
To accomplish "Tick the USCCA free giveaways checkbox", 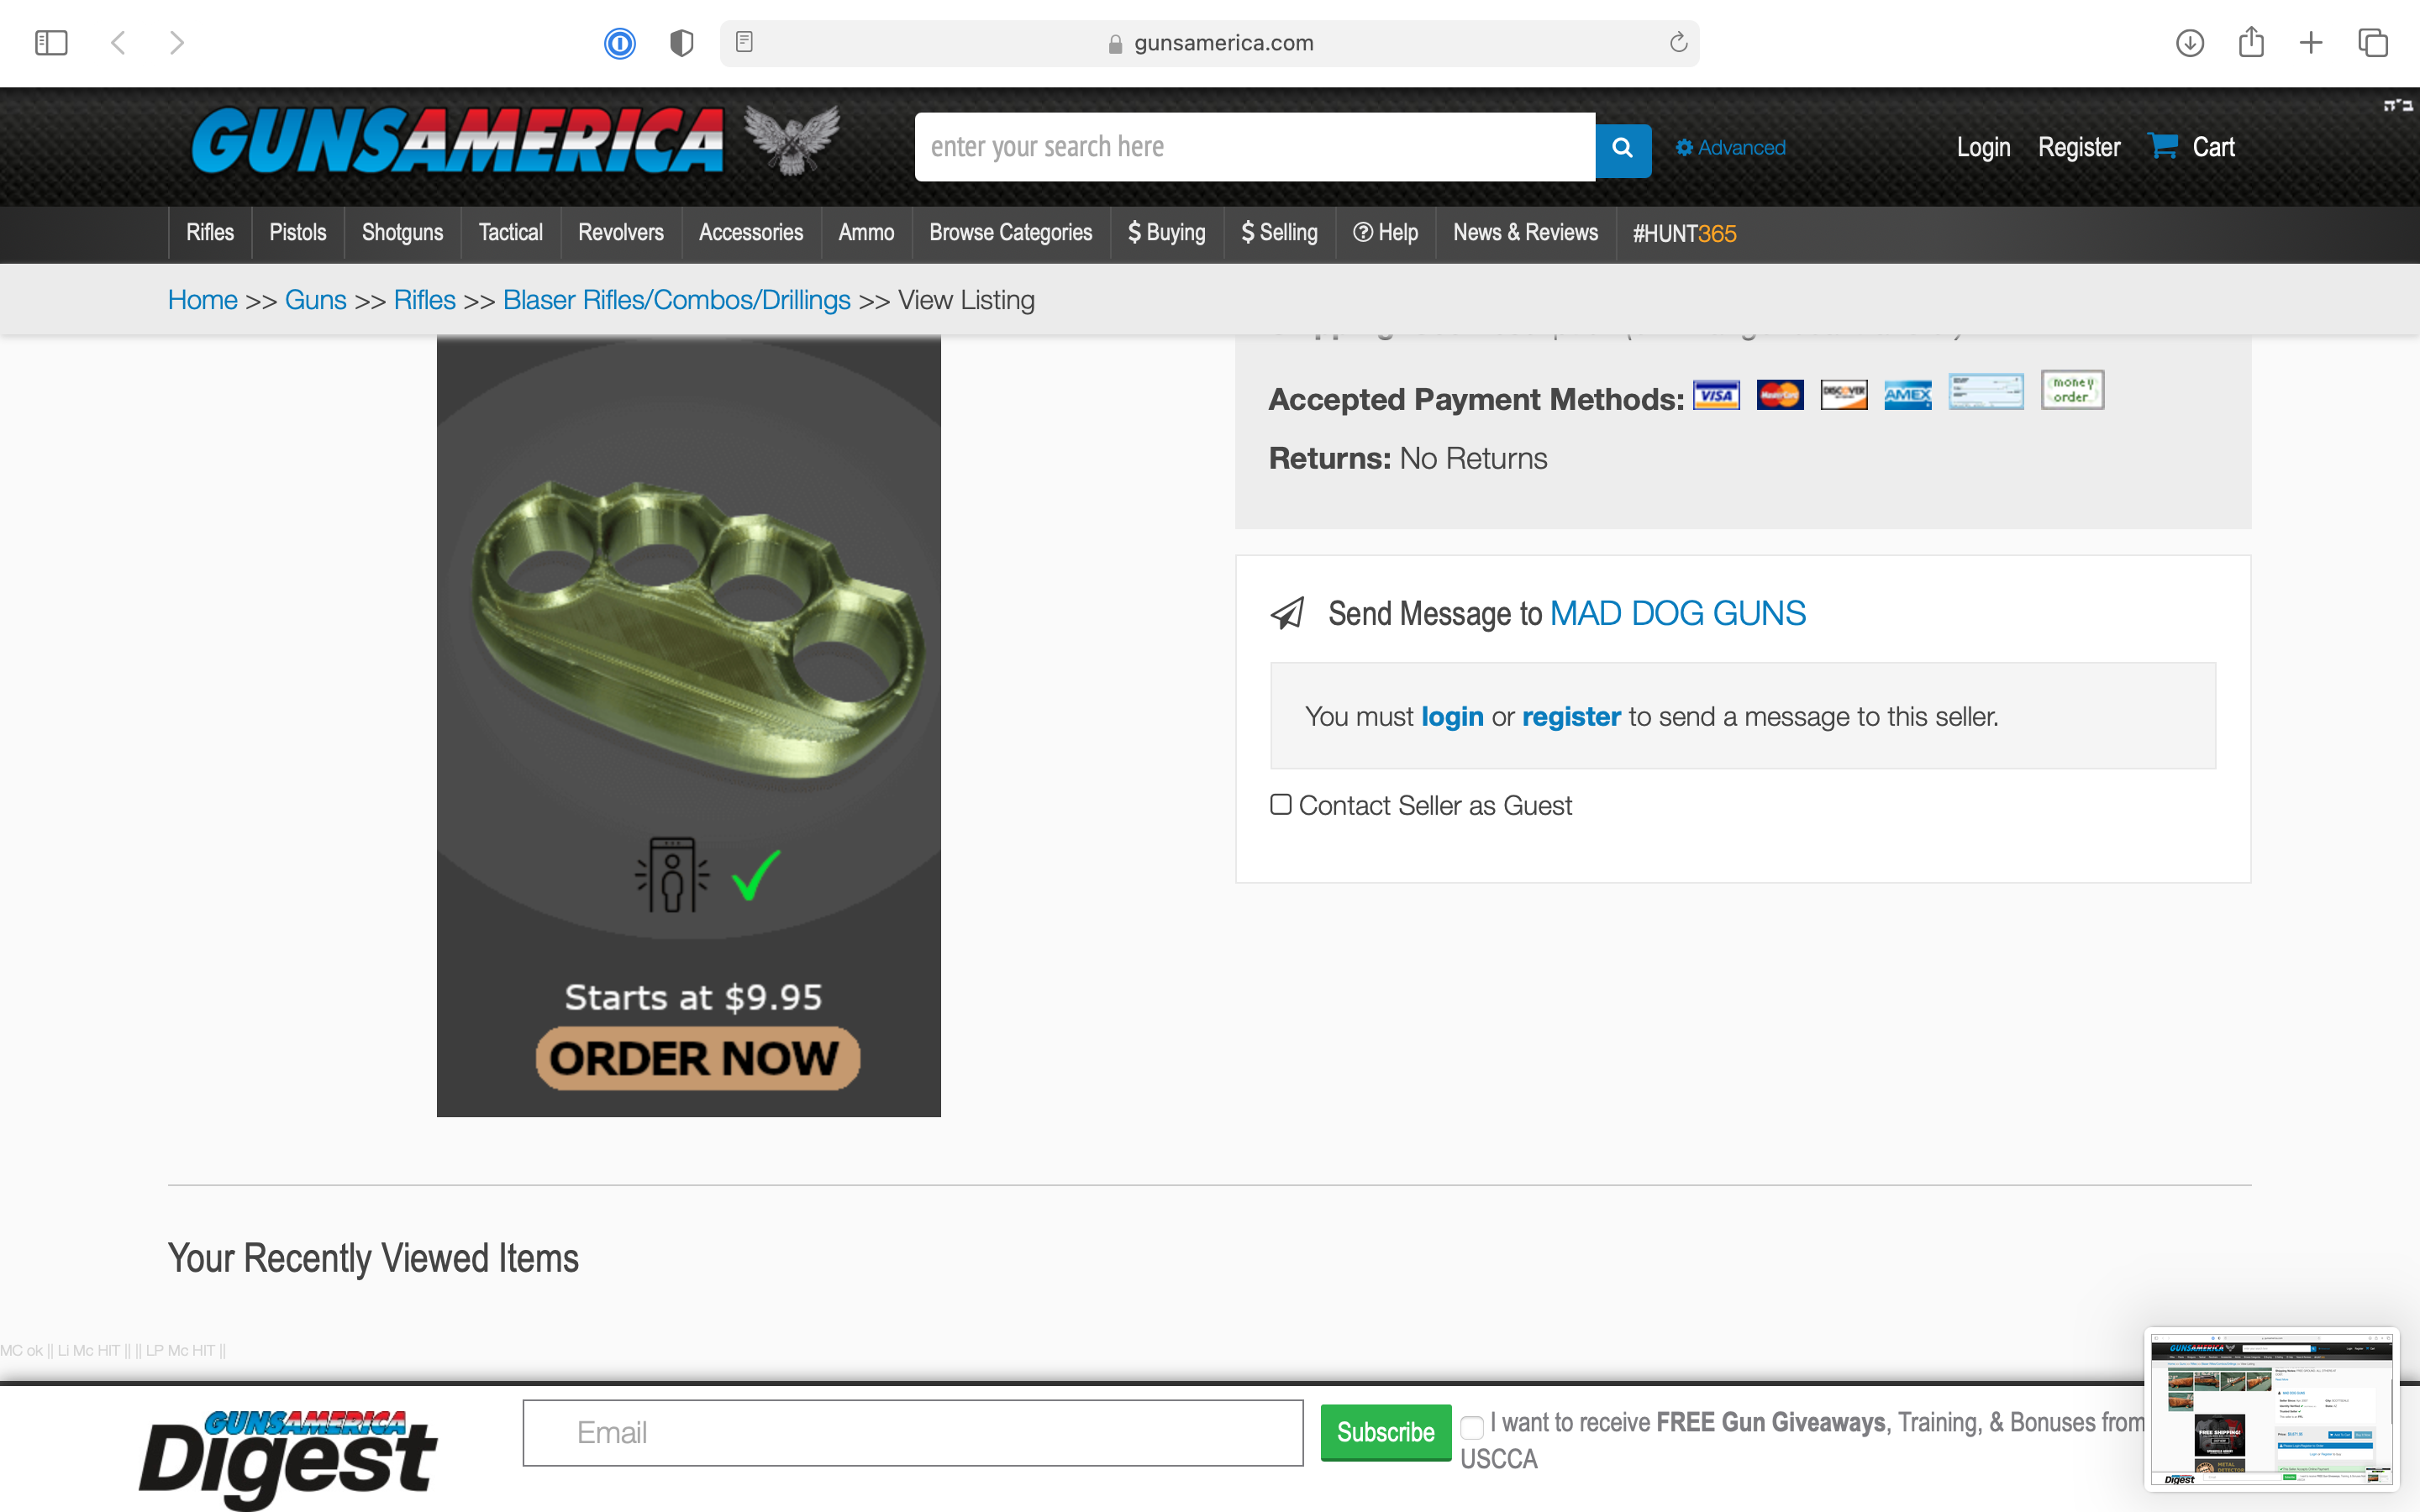I will [1471, 1427].
